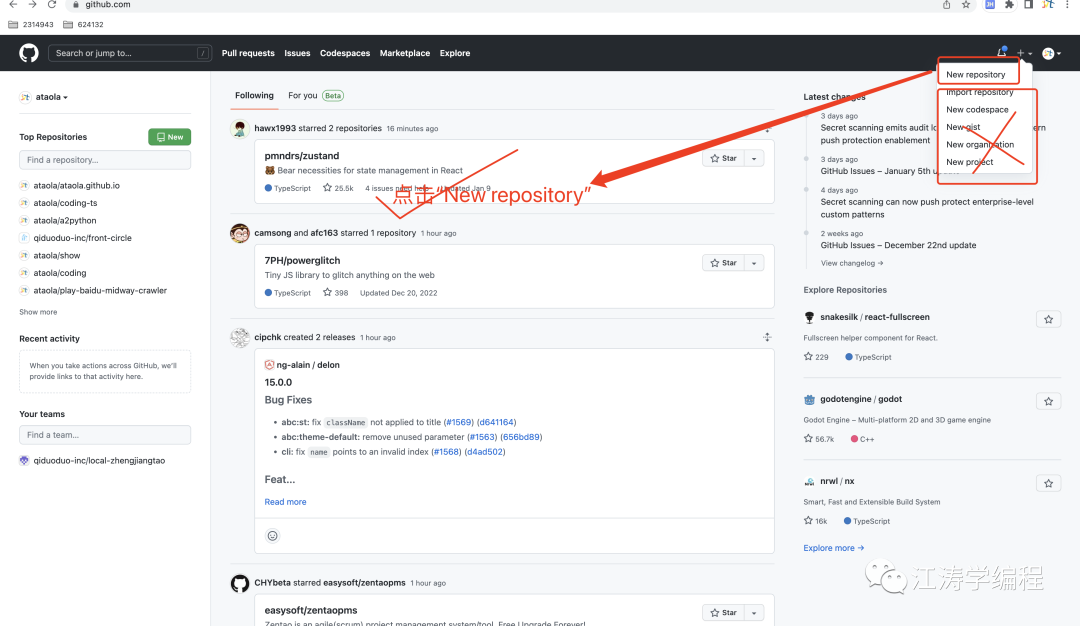Click Explore more repositories link
This screenshot has width=1080, height=626.
[x=833, y=548]
